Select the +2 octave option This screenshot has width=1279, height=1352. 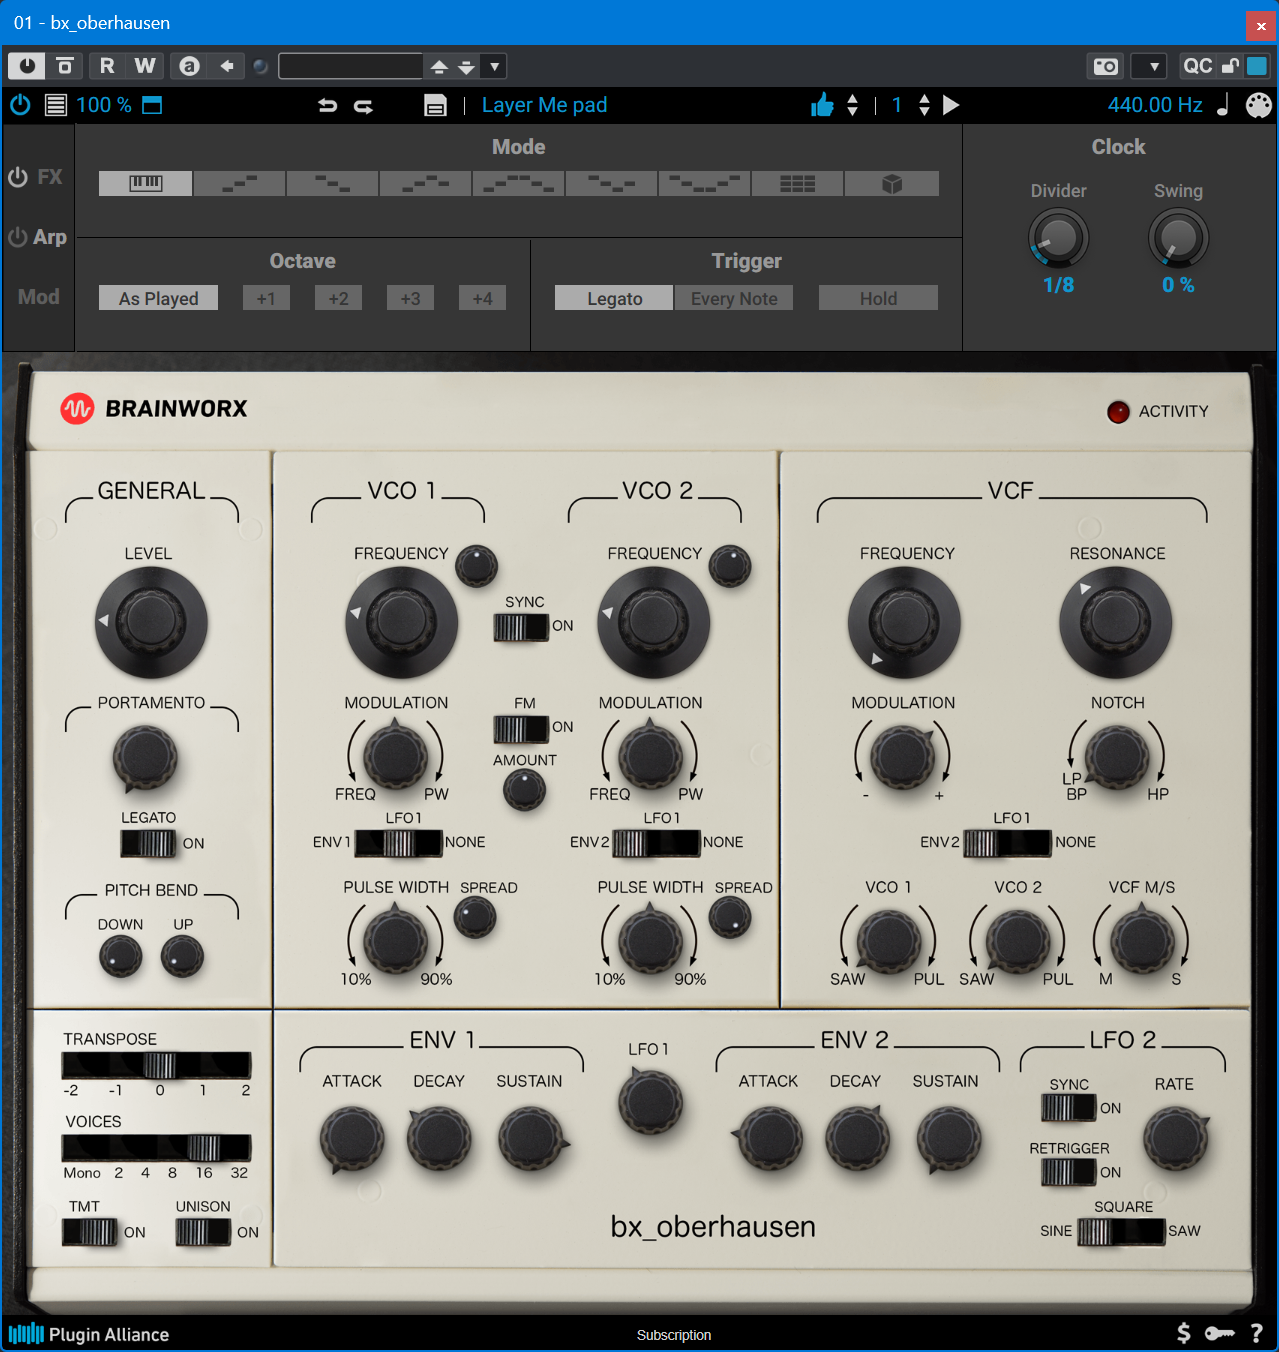(338, 298)
